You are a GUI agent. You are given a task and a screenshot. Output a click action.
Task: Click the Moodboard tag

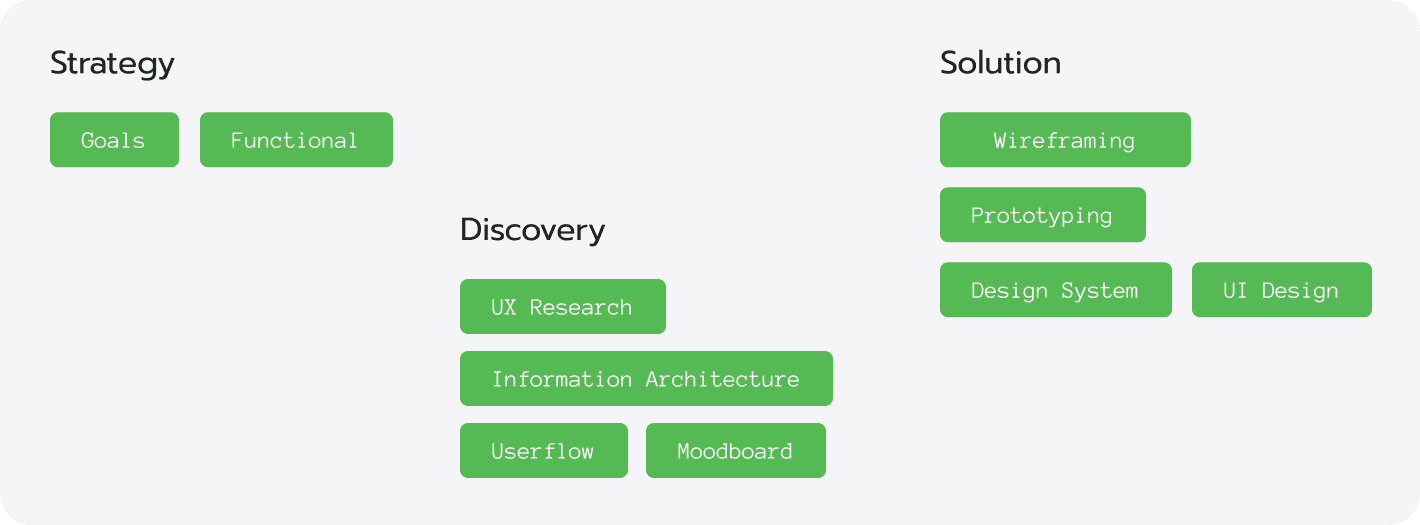pyautogui.click(x=735, y=451)
